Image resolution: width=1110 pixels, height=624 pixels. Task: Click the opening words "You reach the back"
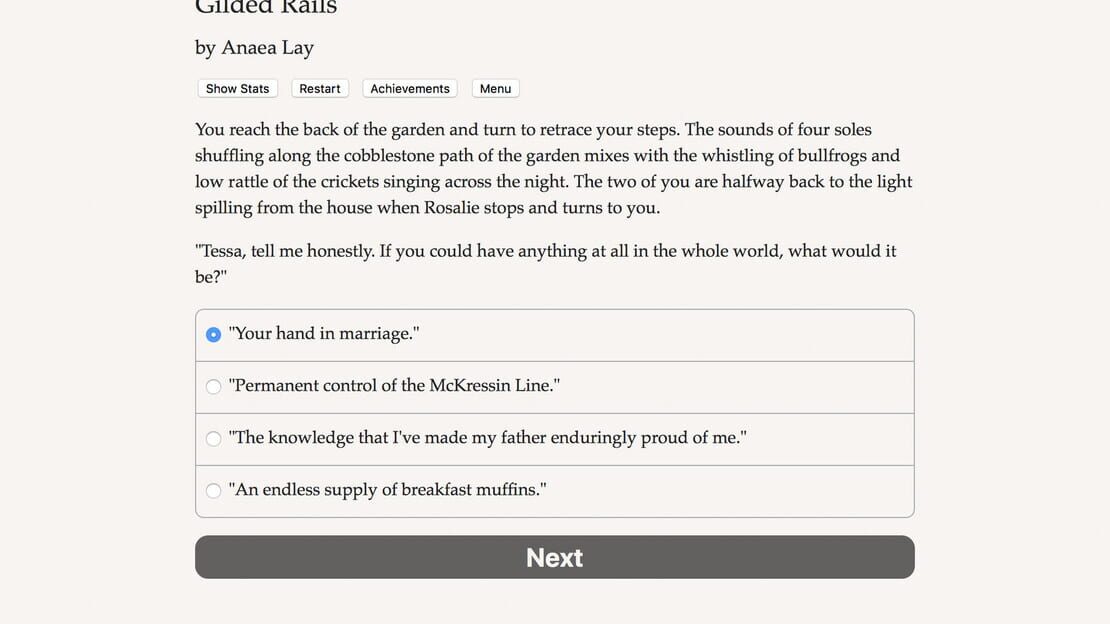[x=247, y=130]
